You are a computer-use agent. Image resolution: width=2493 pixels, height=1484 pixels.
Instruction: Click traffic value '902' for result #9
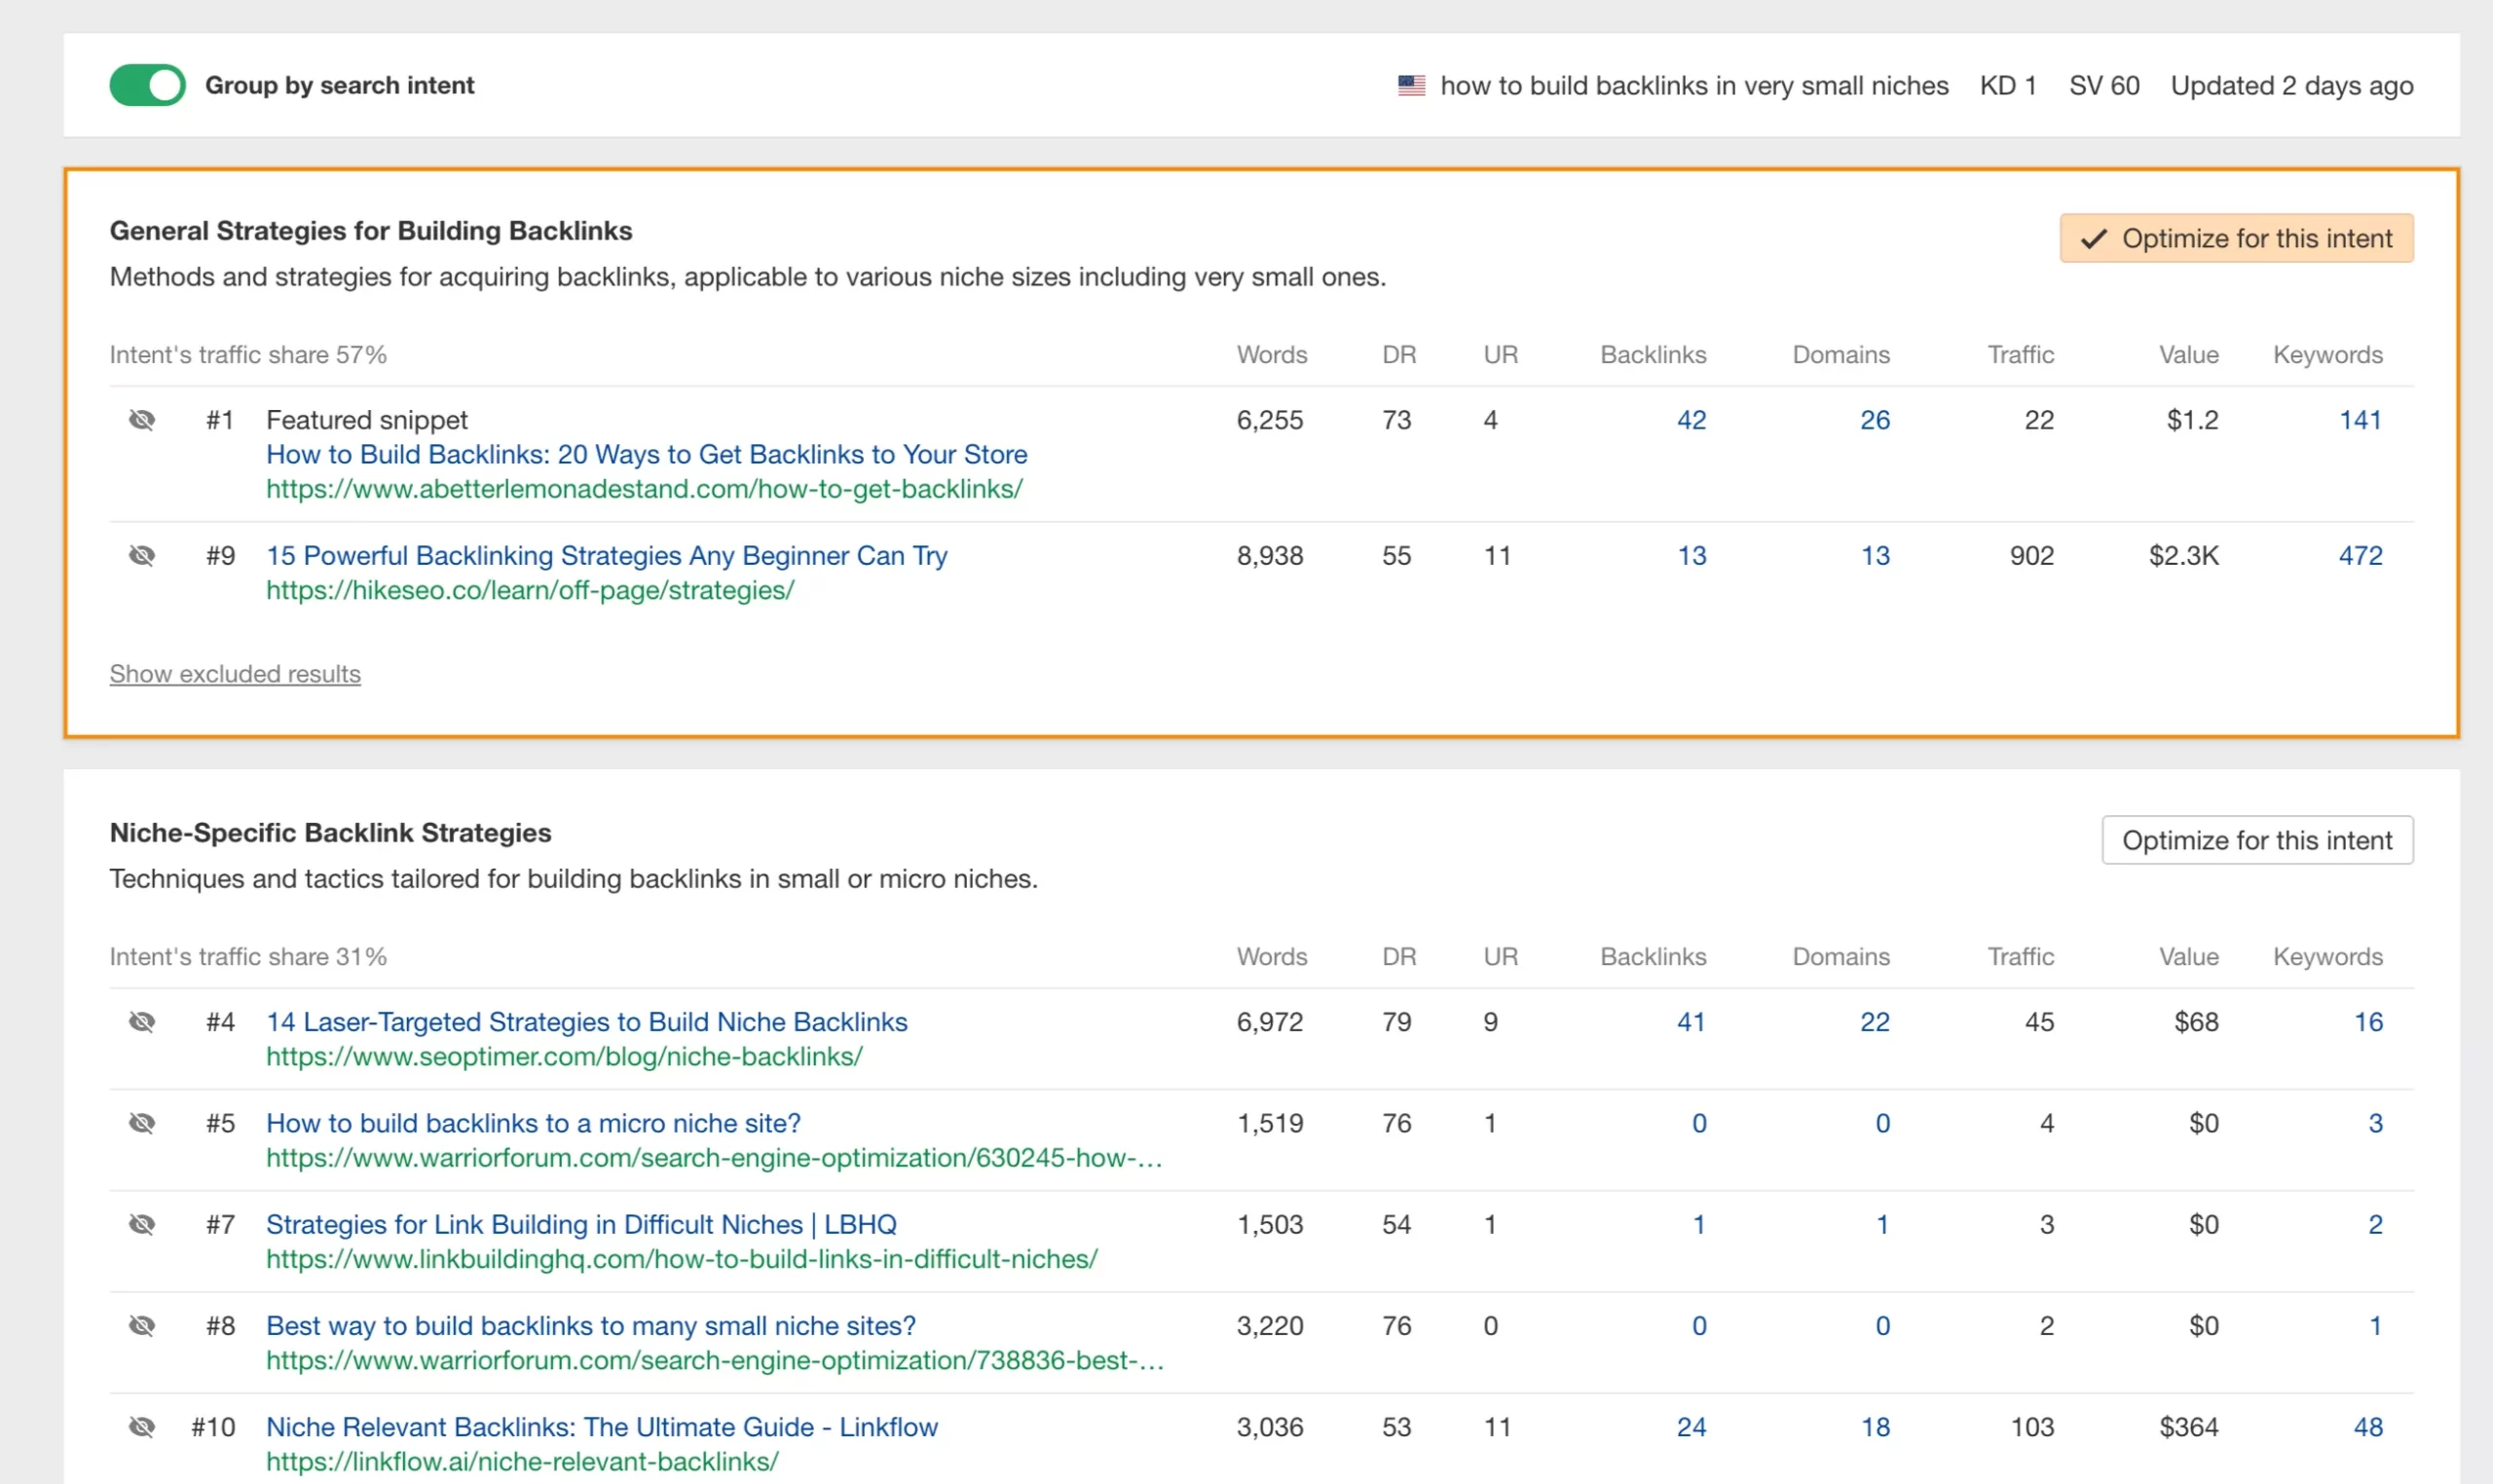point(2032,556)
